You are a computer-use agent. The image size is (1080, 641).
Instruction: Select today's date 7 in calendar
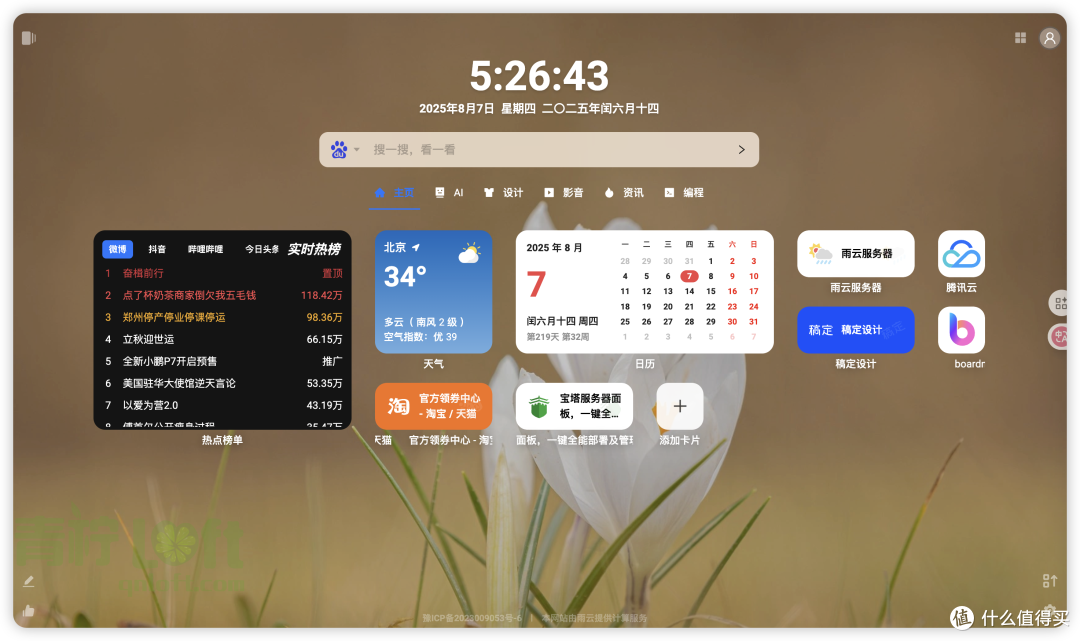tap(689, 276)
